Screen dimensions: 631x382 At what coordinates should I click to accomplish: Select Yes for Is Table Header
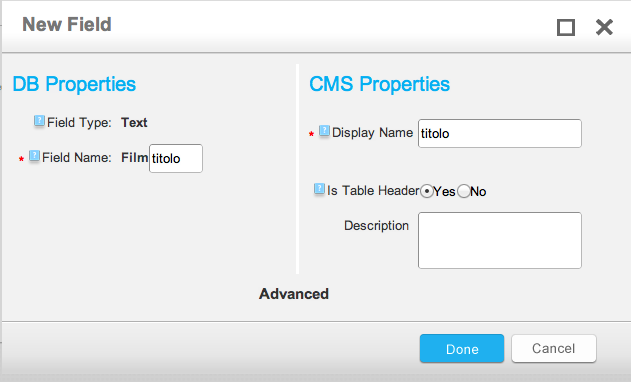427,191
